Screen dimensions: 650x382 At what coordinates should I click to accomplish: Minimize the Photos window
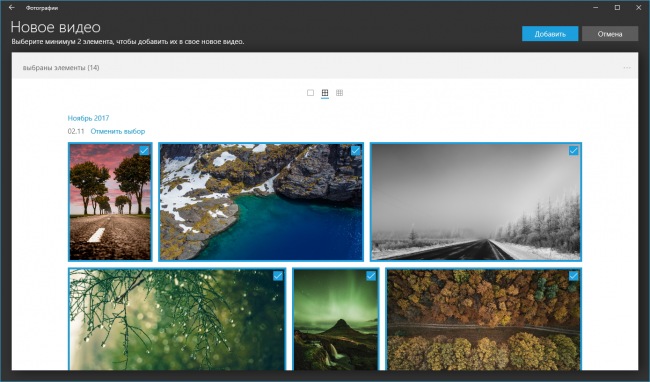pos(596,7)
